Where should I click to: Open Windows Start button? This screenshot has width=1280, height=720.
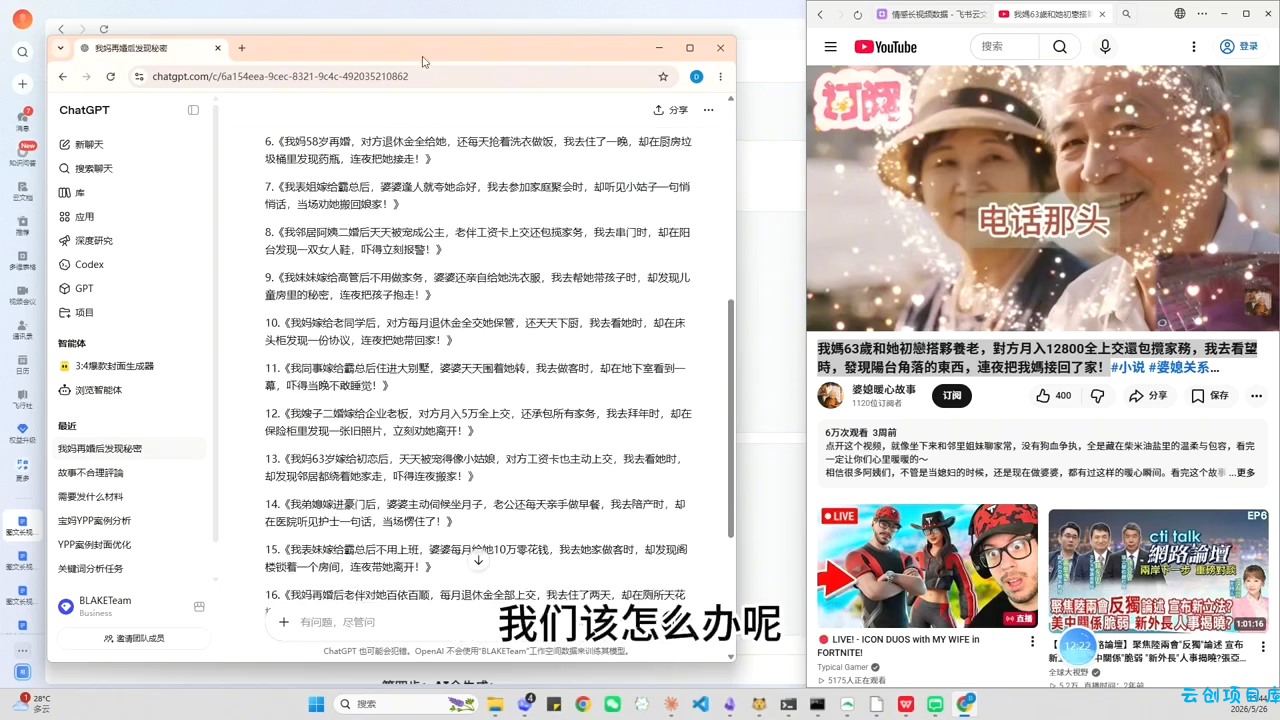pos(316,704)
